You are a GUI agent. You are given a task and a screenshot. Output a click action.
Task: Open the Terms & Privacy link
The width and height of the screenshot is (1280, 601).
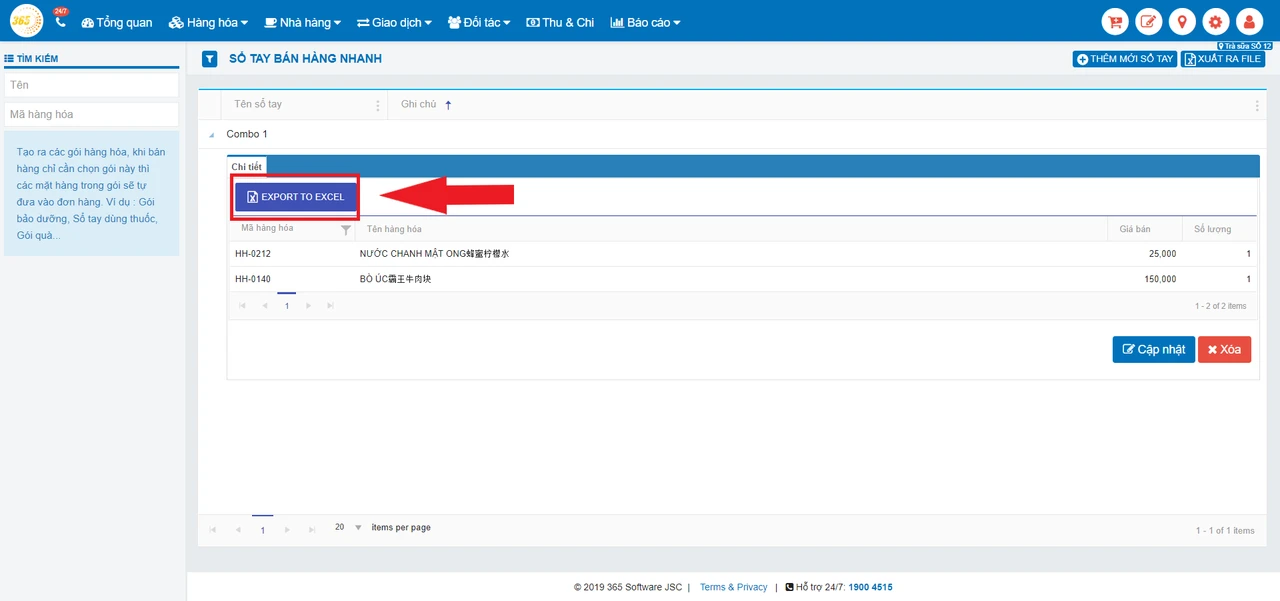coord(734,587)
